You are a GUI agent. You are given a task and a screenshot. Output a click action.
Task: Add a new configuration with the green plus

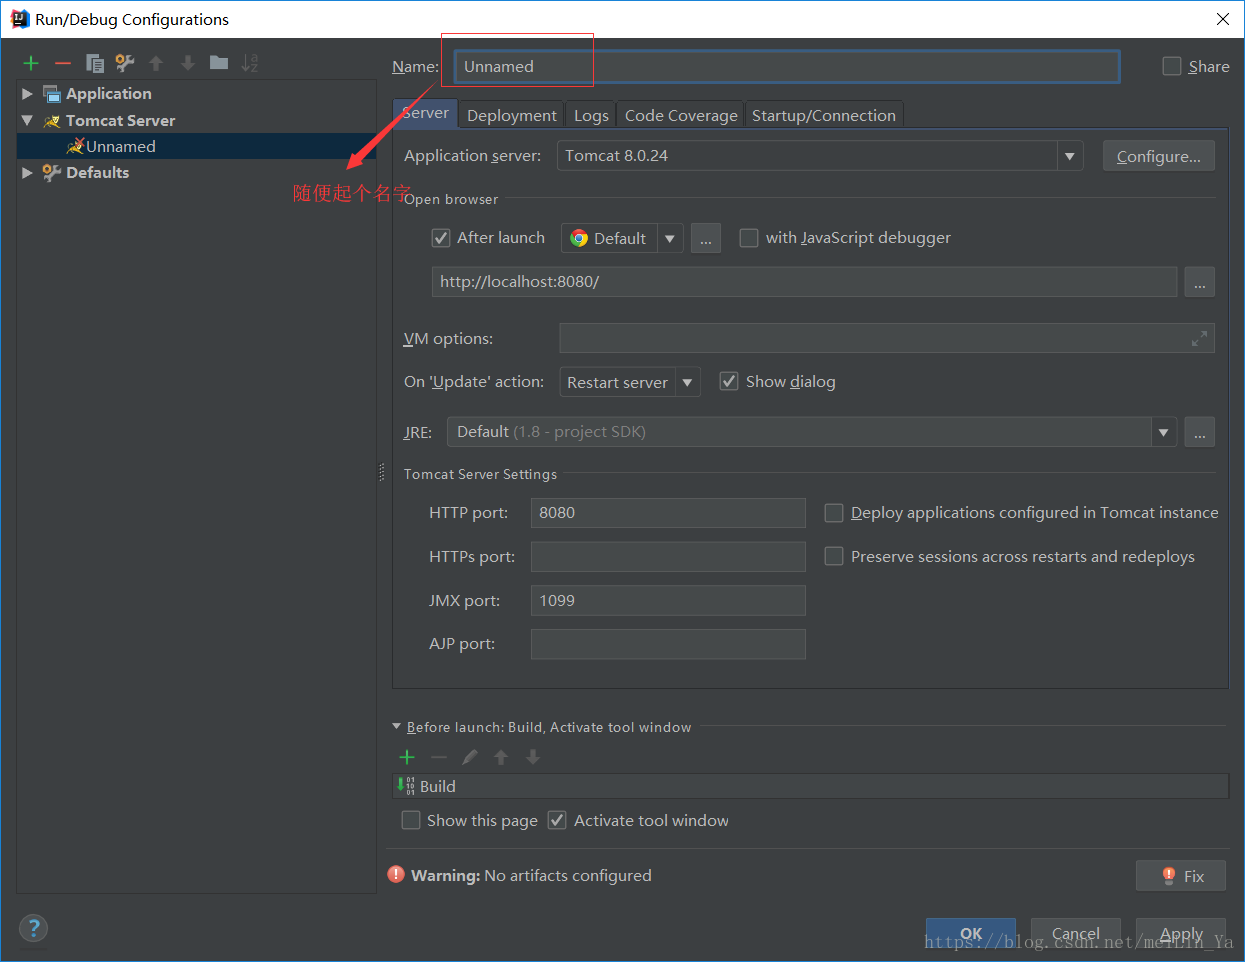[31, 63]
